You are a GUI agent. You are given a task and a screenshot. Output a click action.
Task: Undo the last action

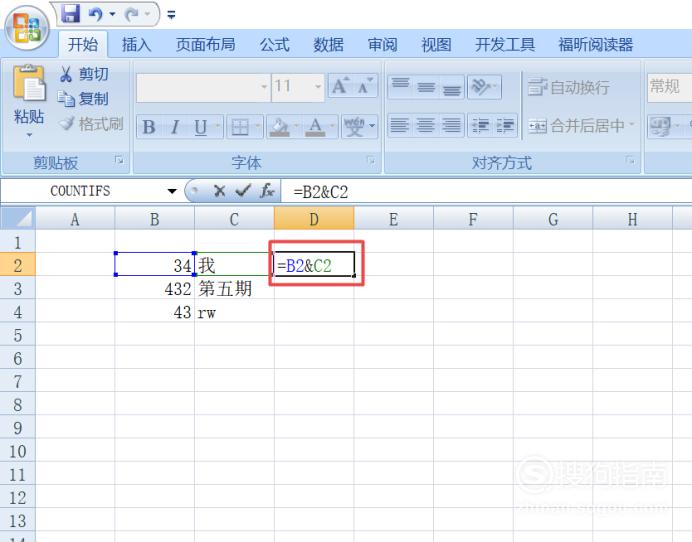tap(95, 14)
